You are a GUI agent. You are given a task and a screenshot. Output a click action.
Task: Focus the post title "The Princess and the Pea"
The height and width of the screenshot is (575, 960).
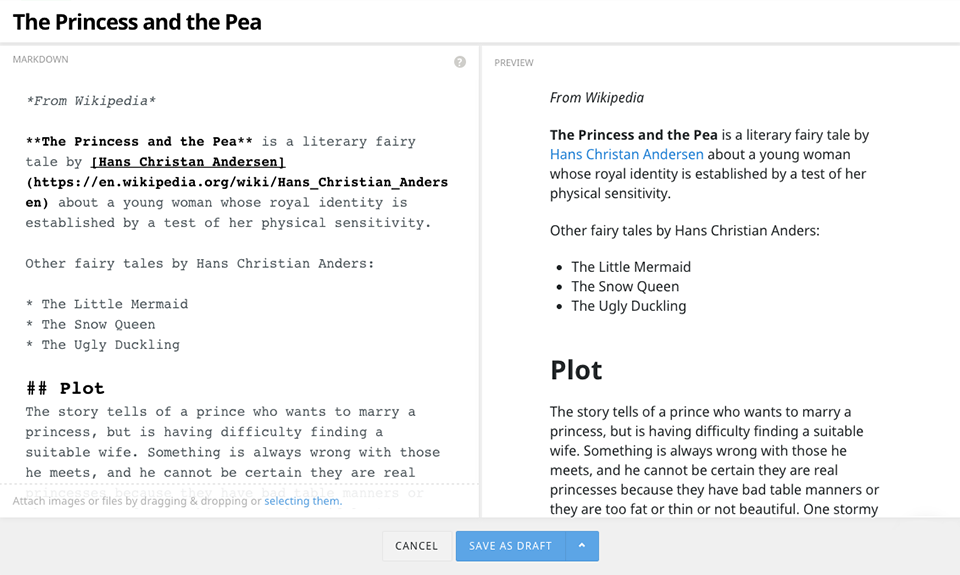point(137,21)
